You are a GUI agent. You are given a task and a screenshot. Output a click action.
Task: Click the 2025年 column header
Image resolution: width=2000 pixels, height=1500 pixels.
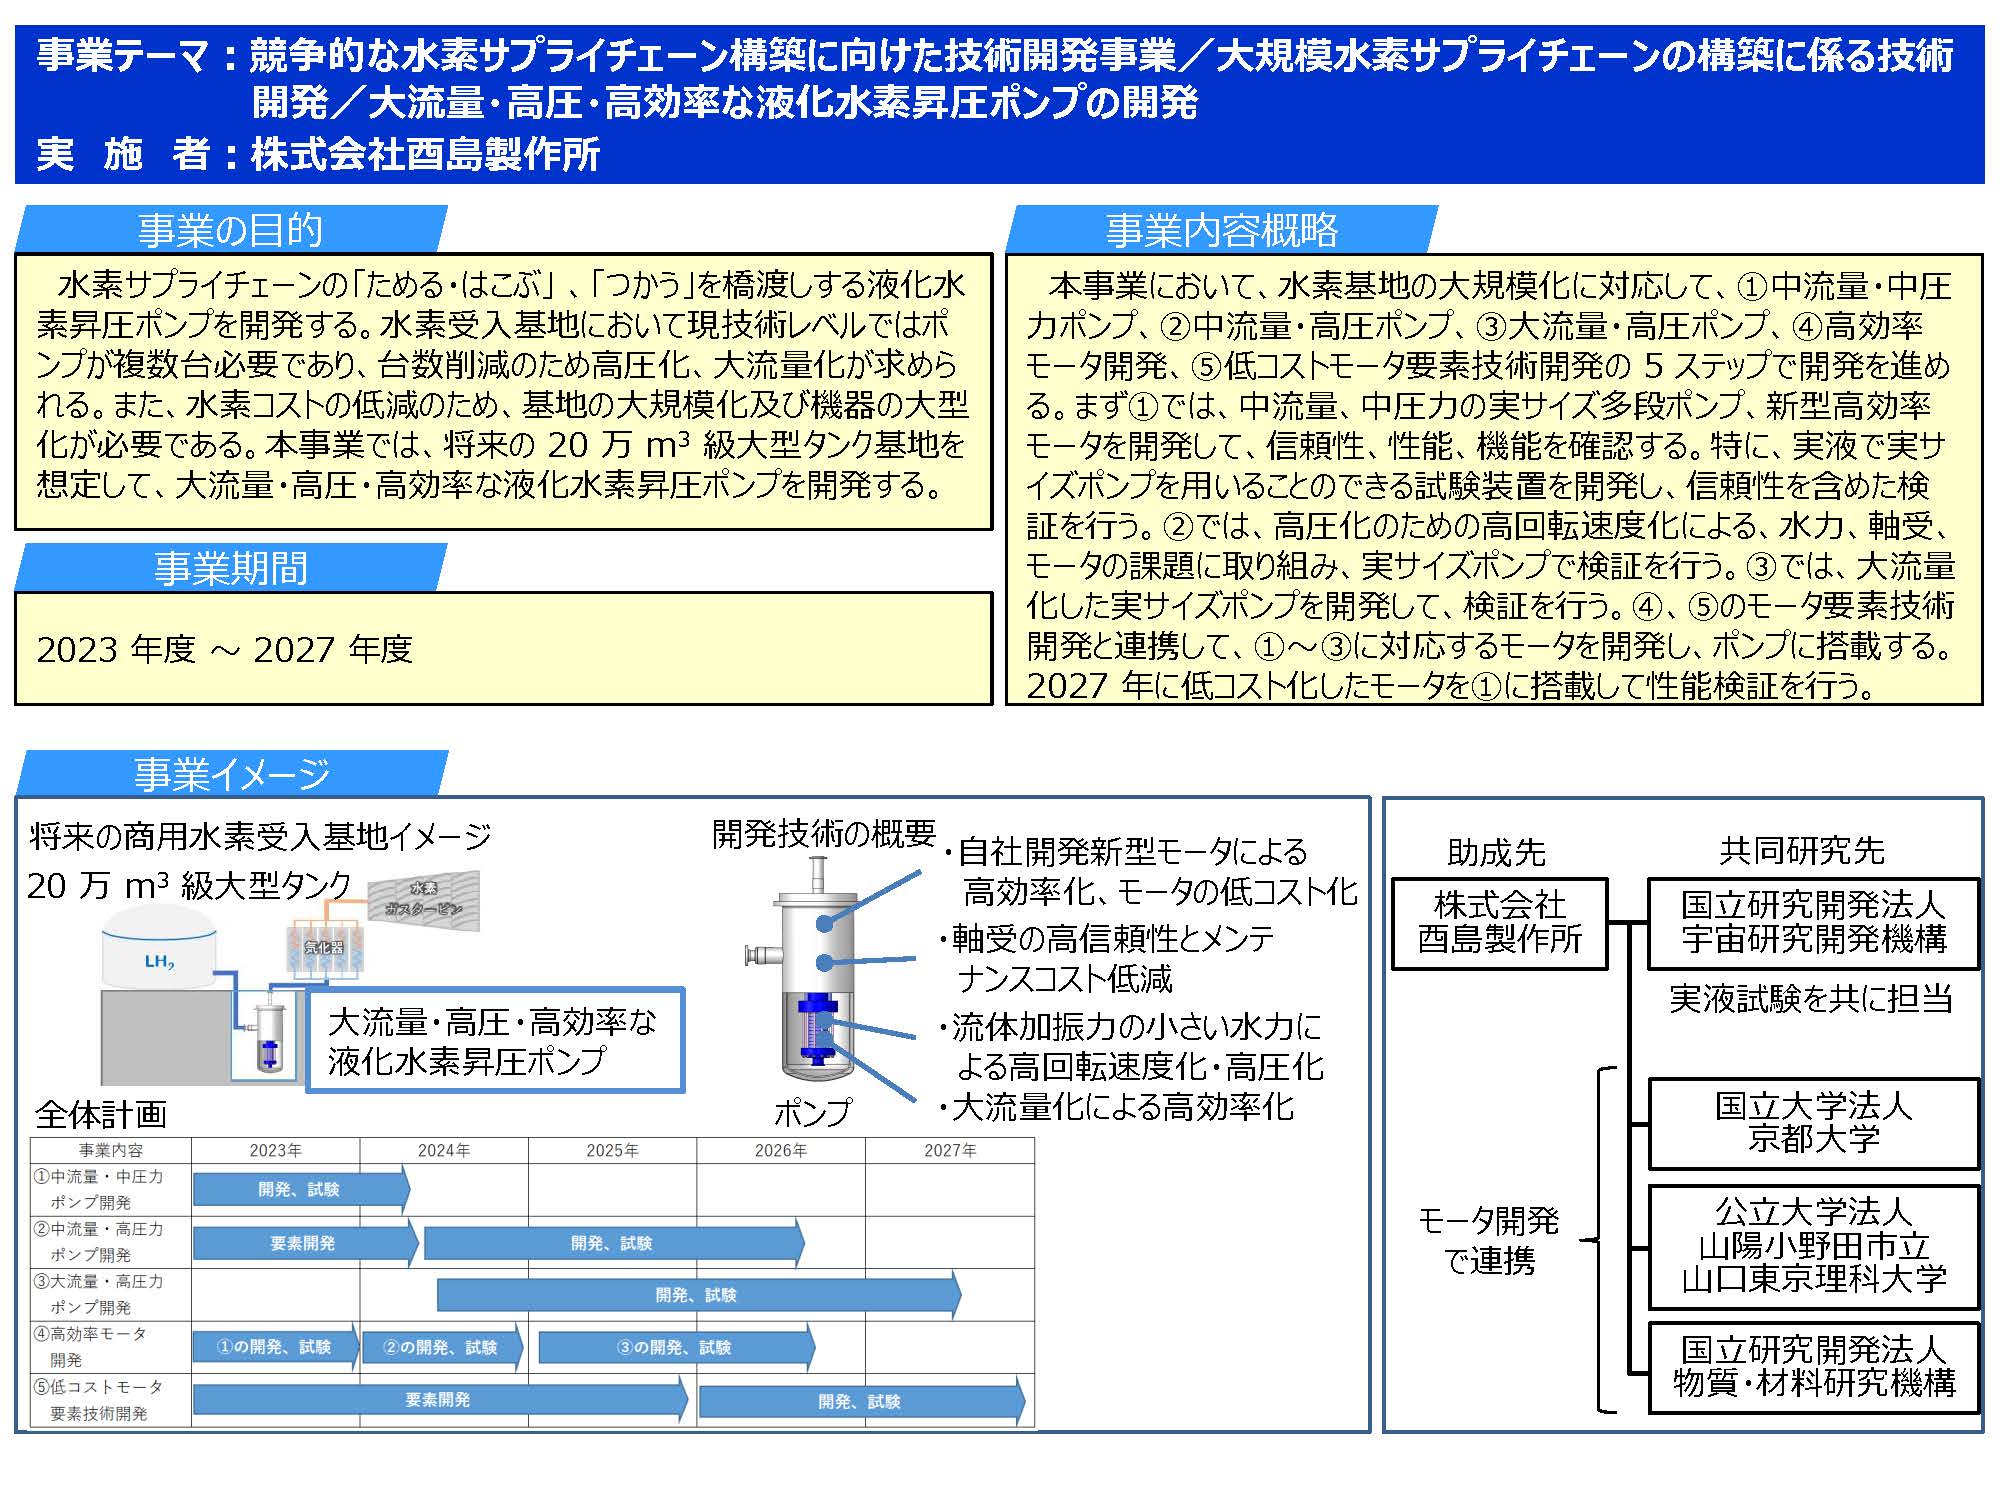(x=612, y=1150)
